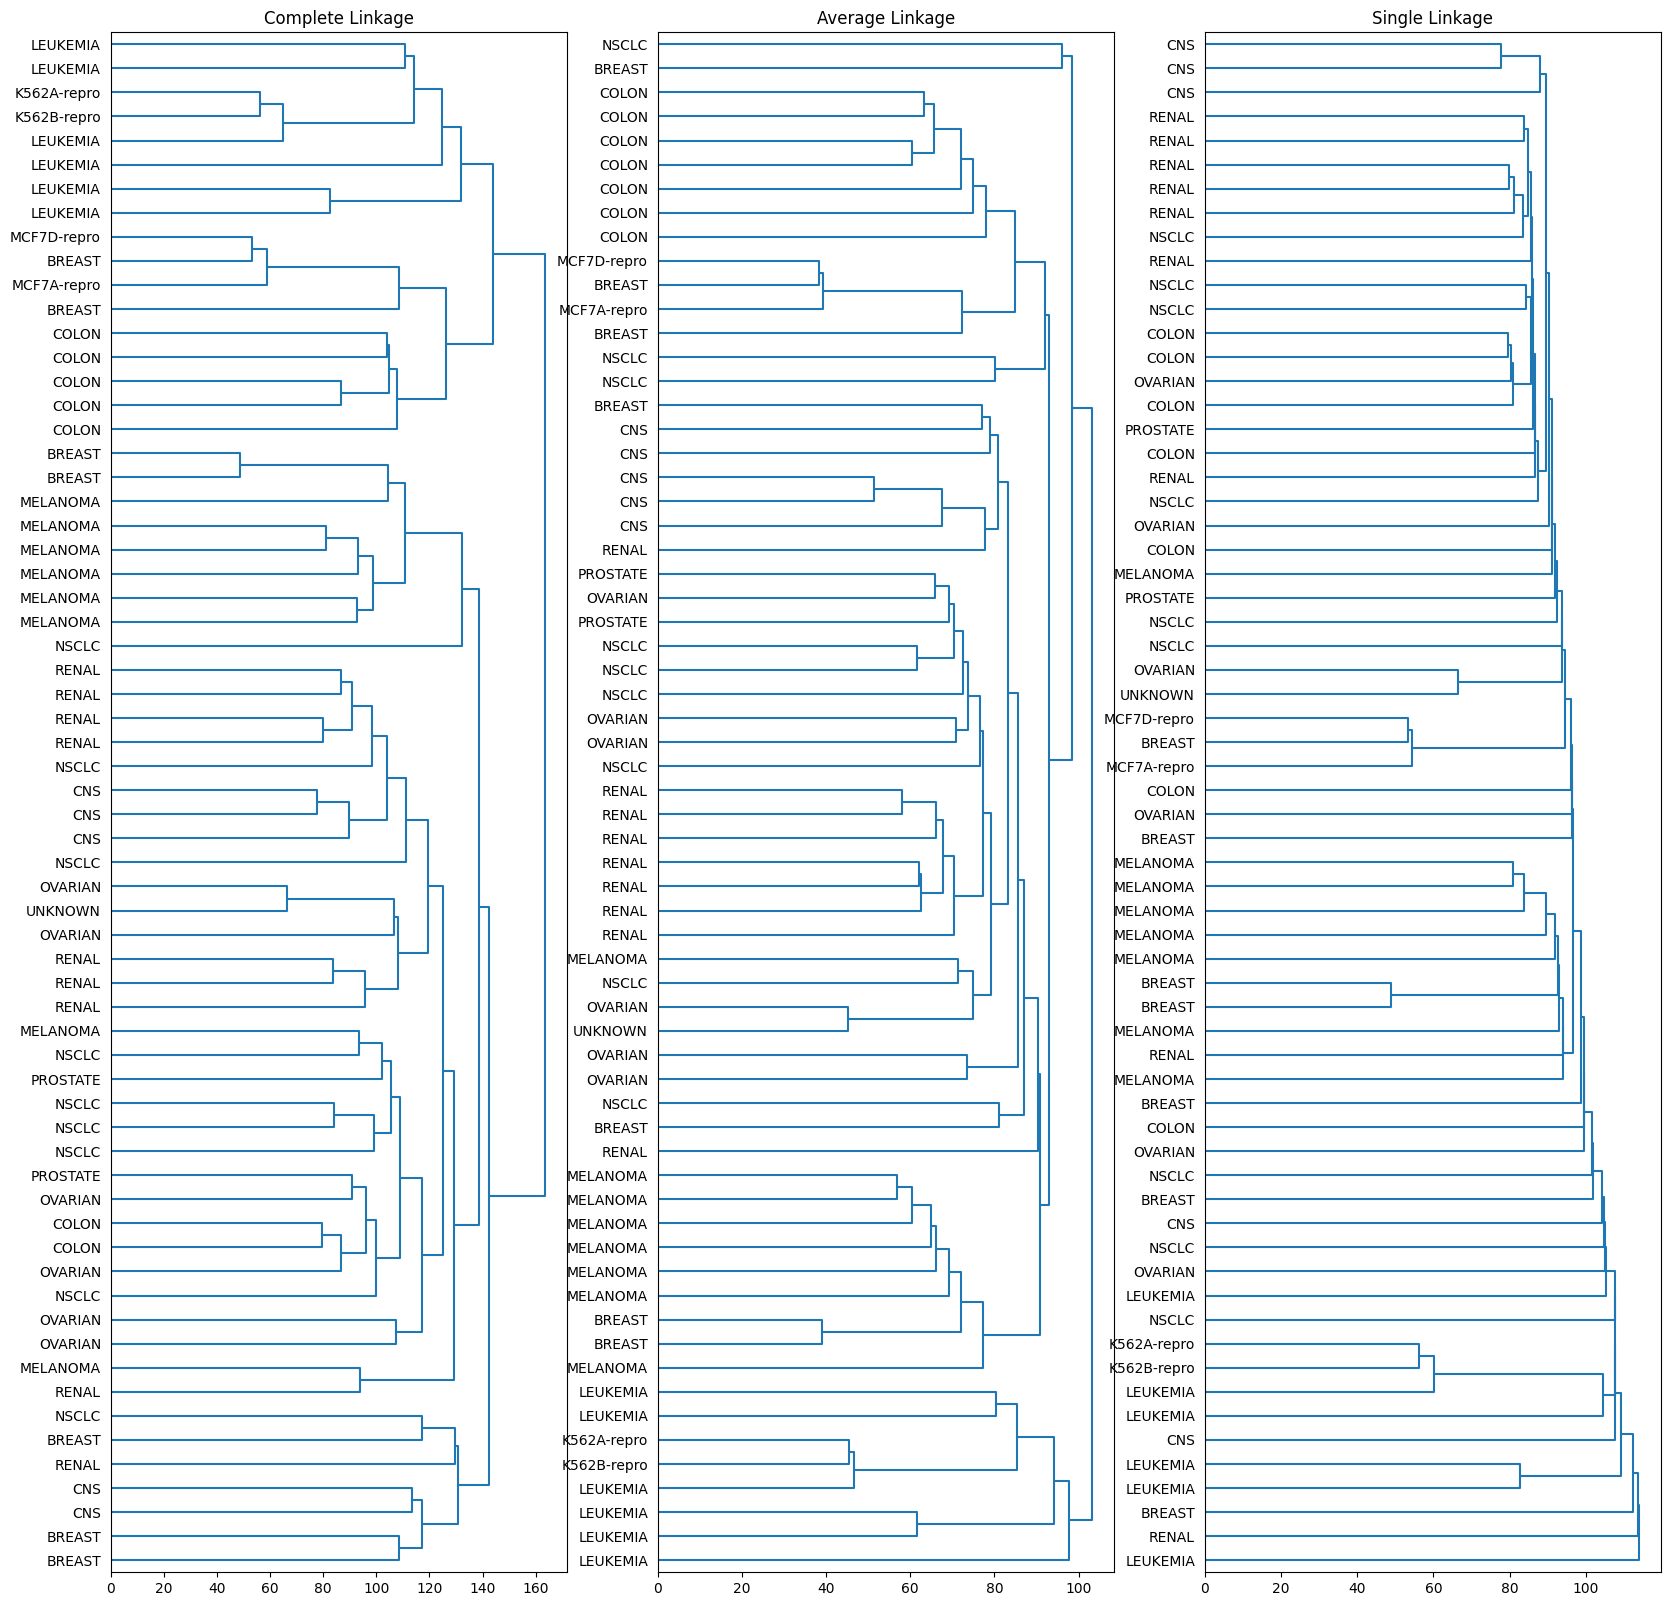The image size is (1670, 1606).
Task: Select UNKNOWN label in Average Linkage plot
Action: coord(610,1031)
